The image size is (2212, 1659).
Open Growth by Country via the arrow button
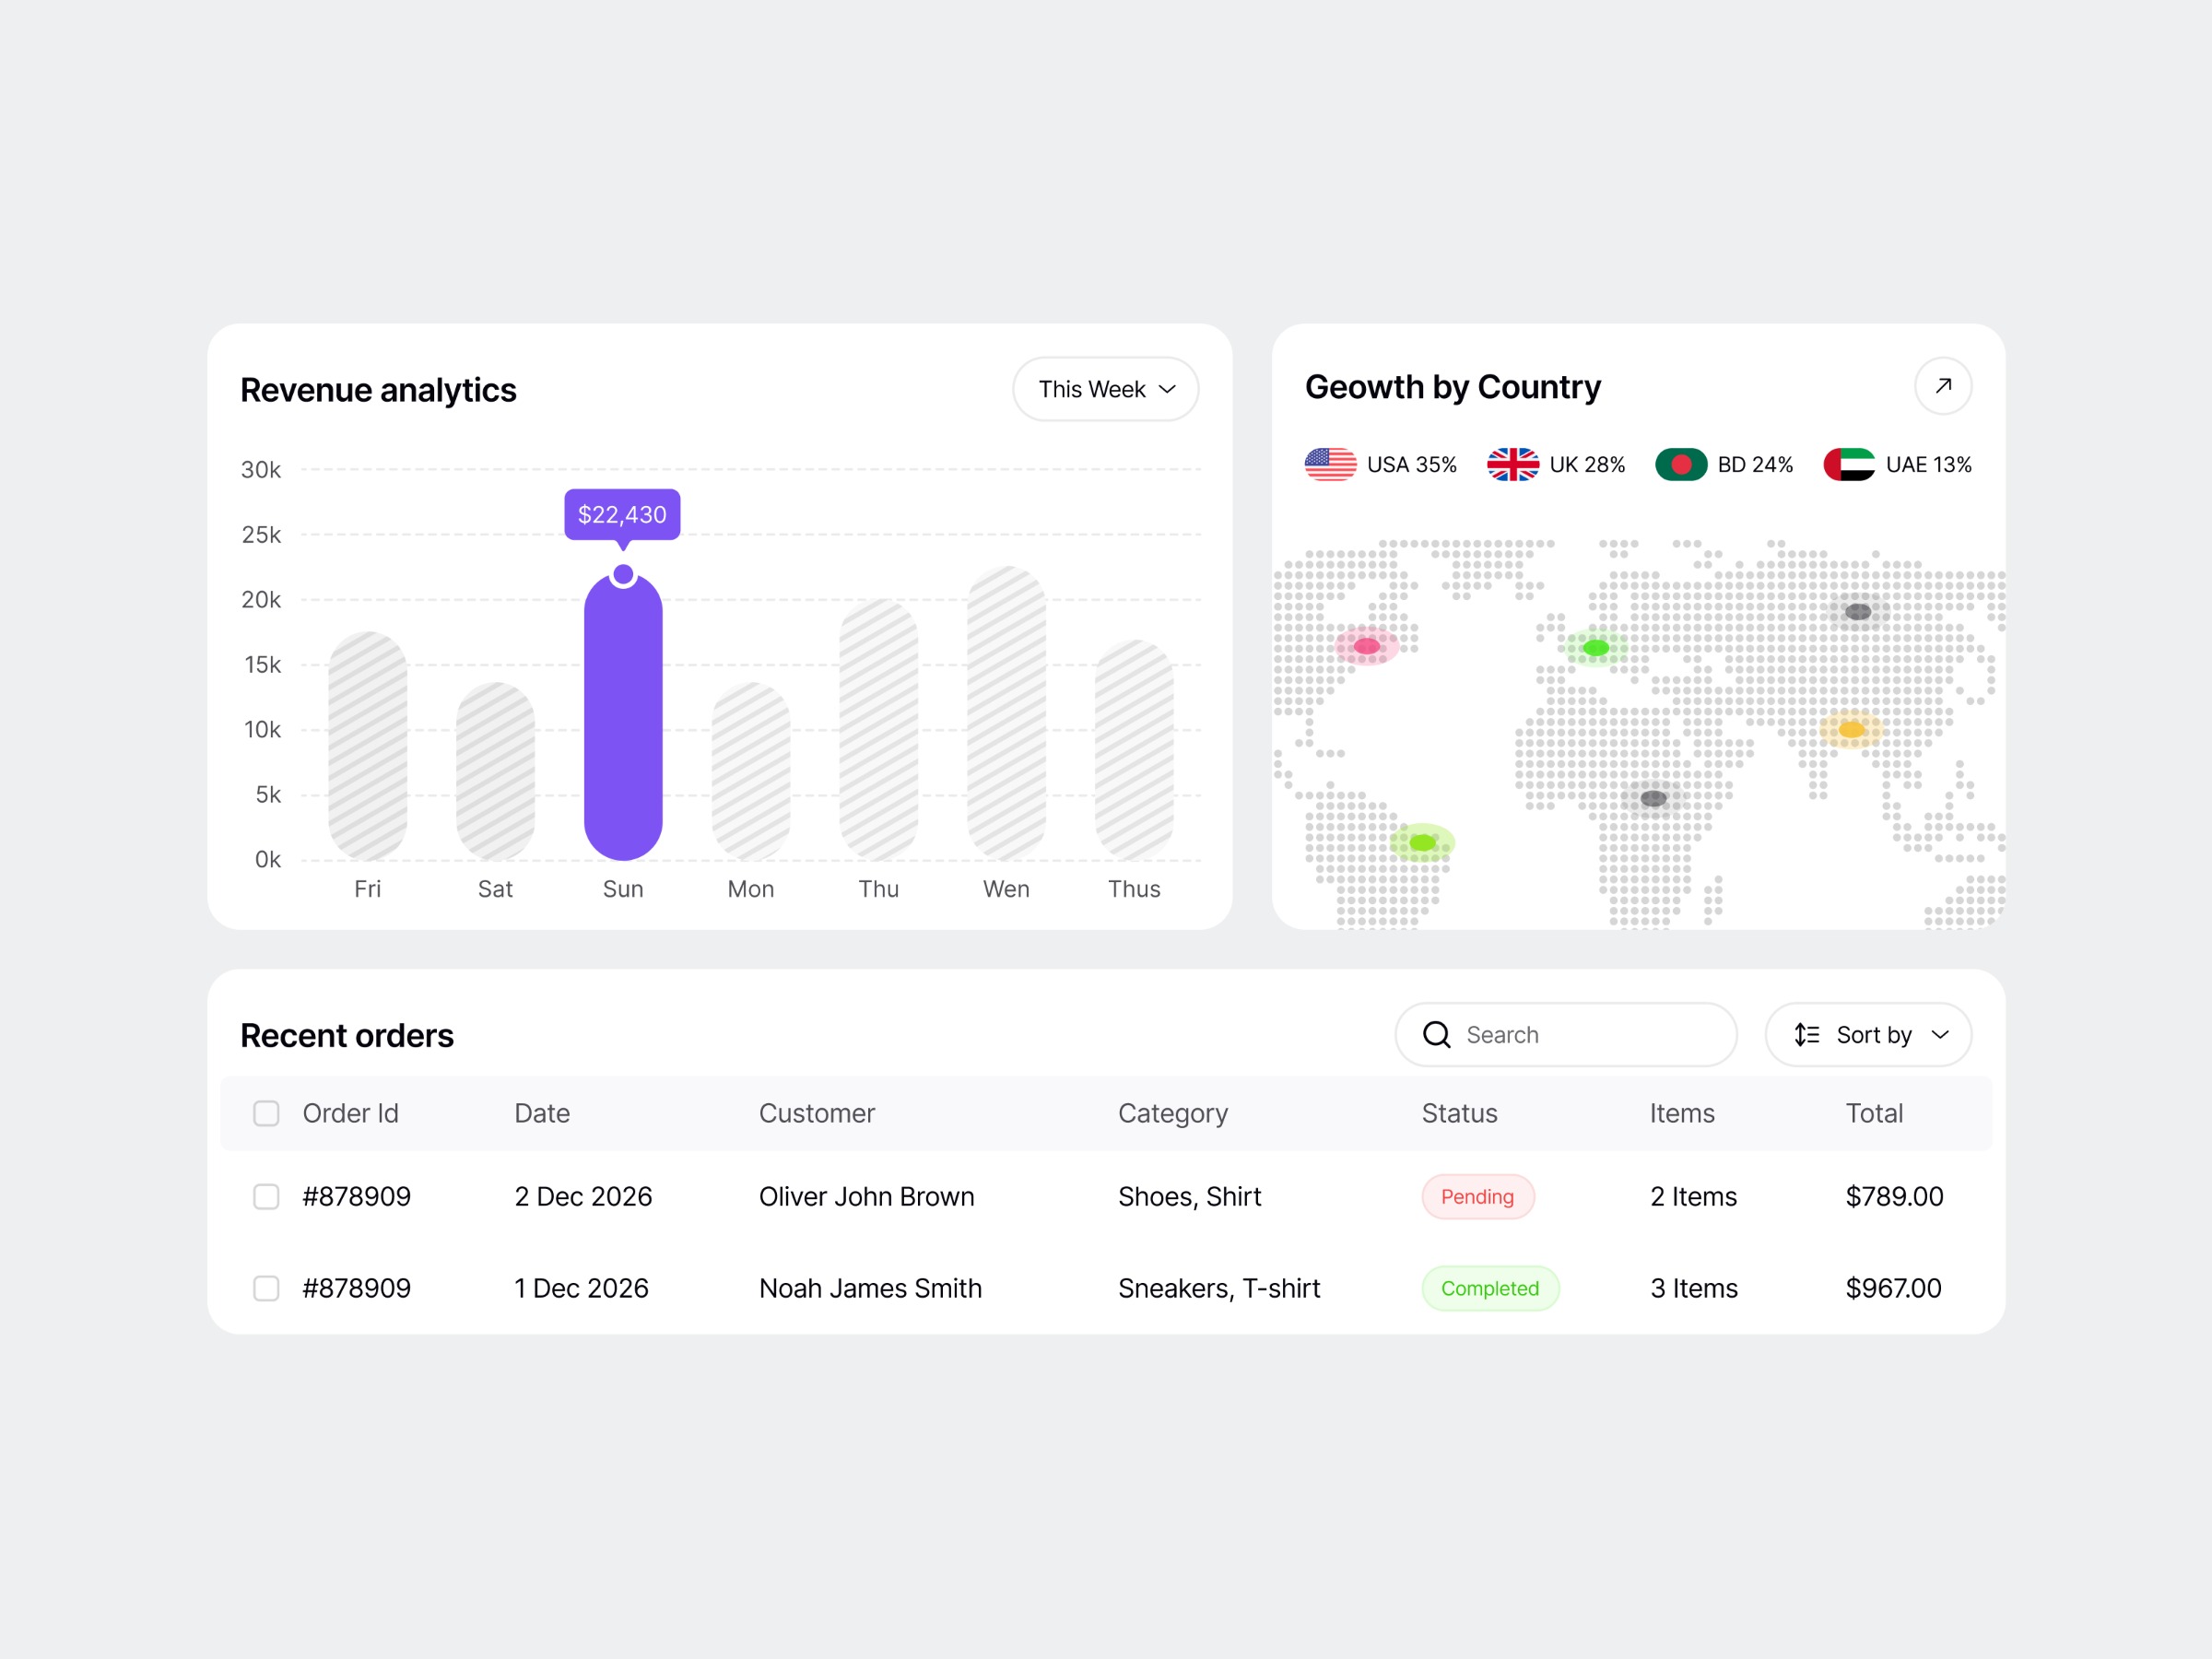pos(1943,385)
